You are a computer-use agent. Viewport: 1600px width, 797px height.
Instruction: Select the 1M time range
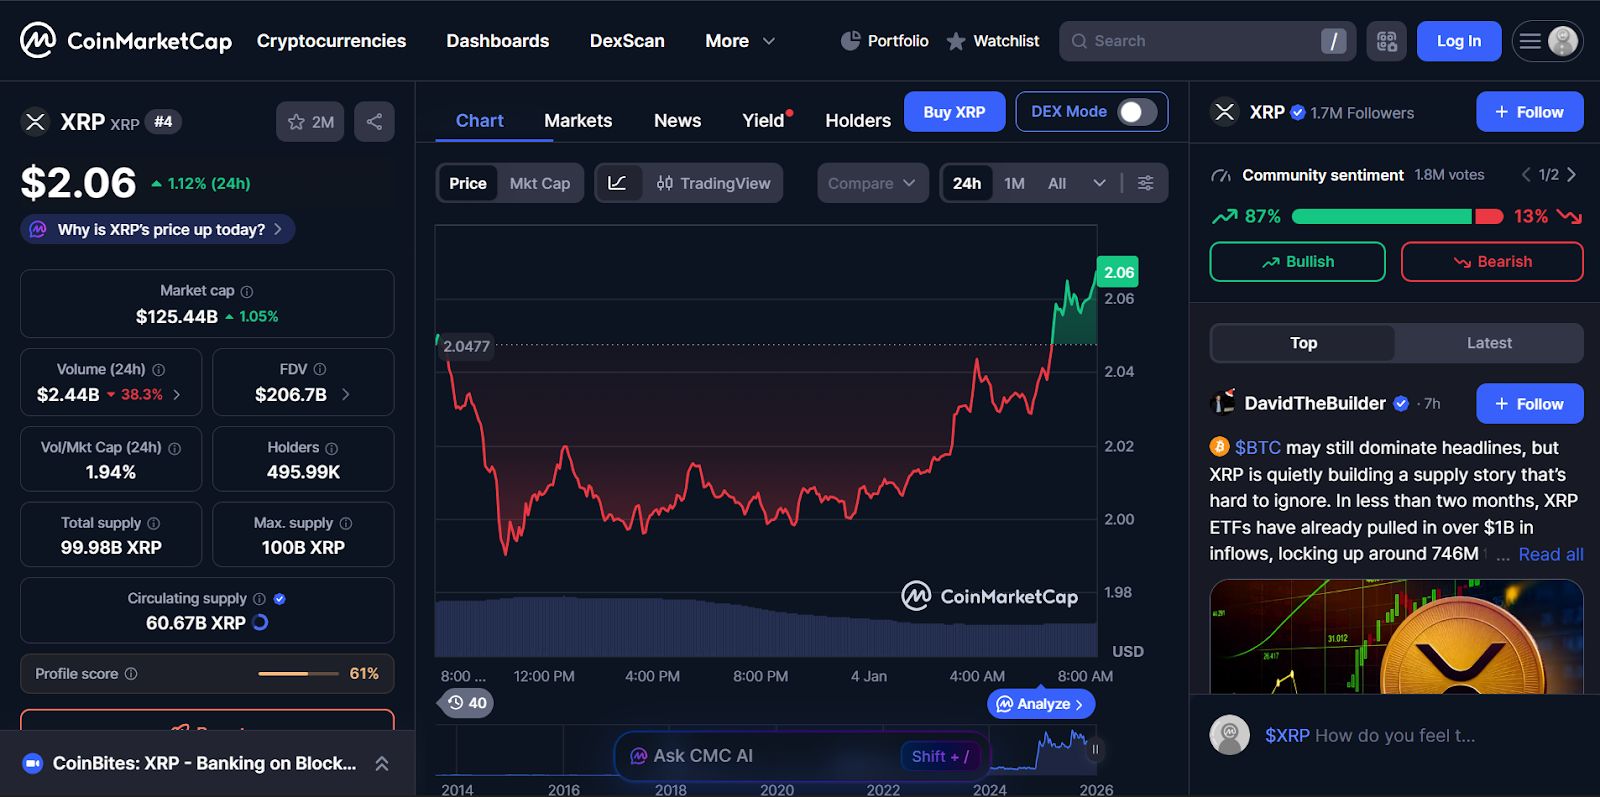(1015, 183)
